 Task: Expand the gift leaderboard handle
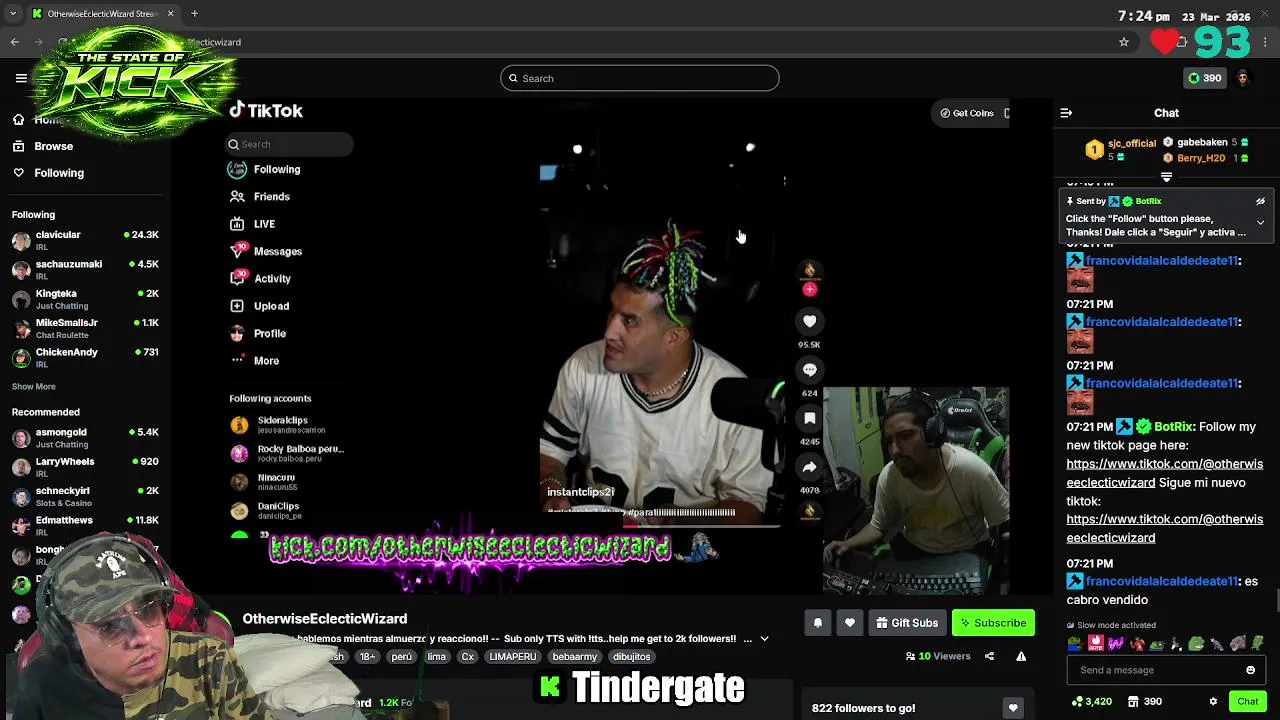tap(1166, 177)
